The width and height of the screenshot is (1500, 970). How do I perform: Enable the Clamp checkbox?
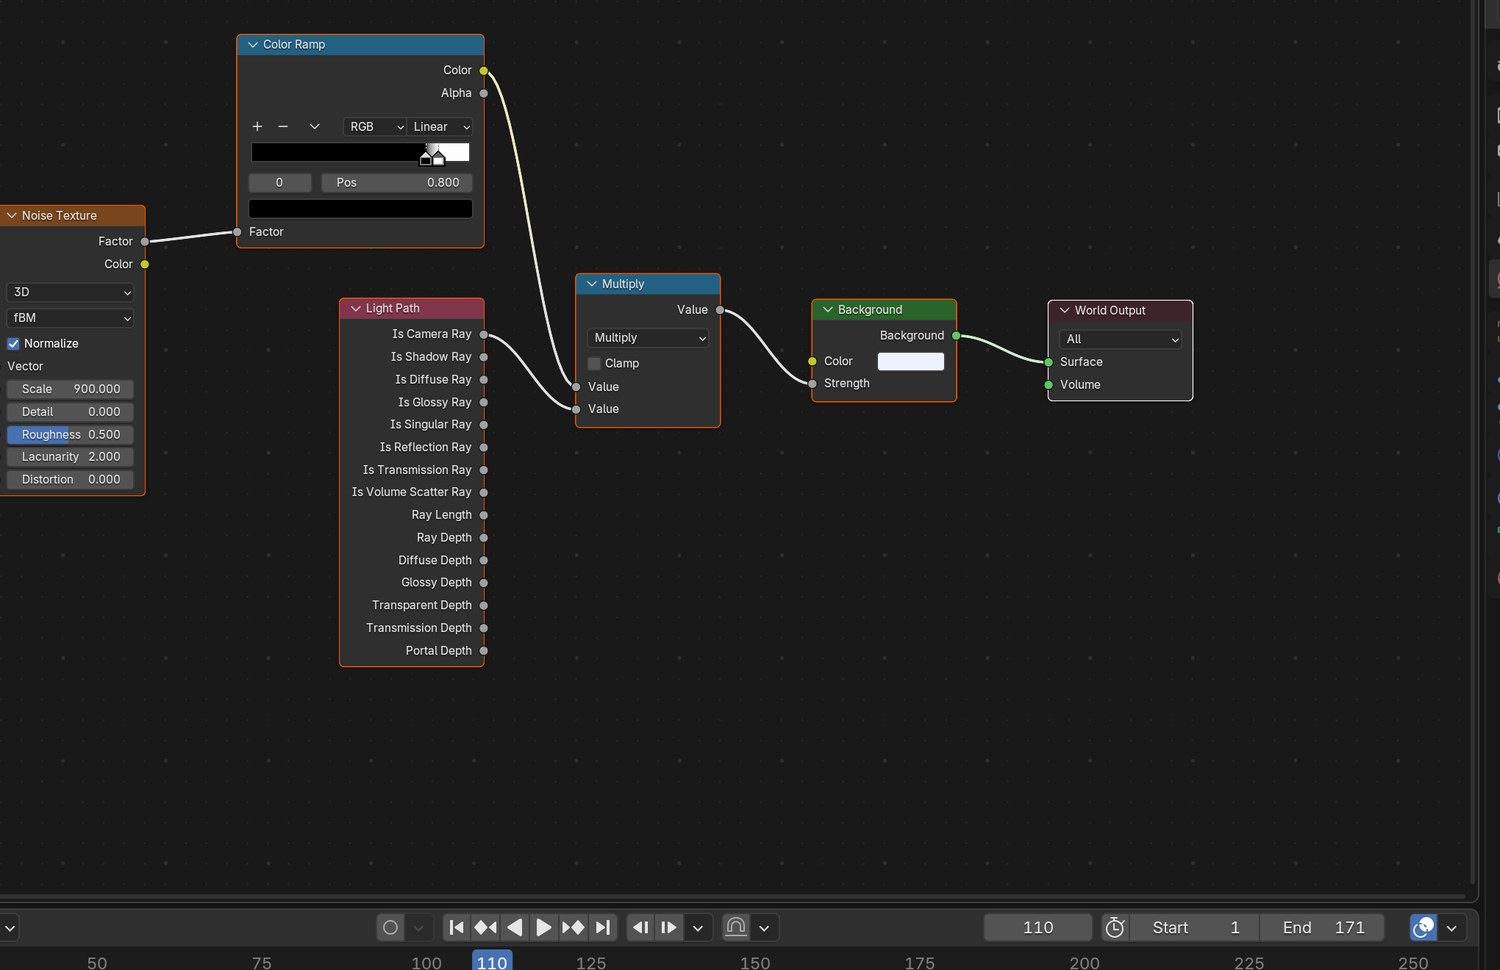pos(594,363)
